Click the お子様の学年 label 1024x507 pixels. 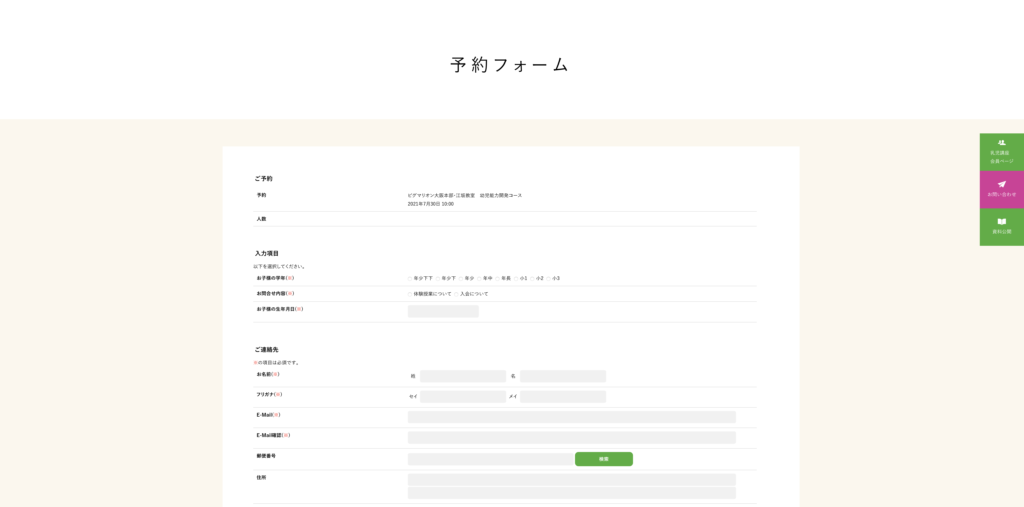point(275,278)
